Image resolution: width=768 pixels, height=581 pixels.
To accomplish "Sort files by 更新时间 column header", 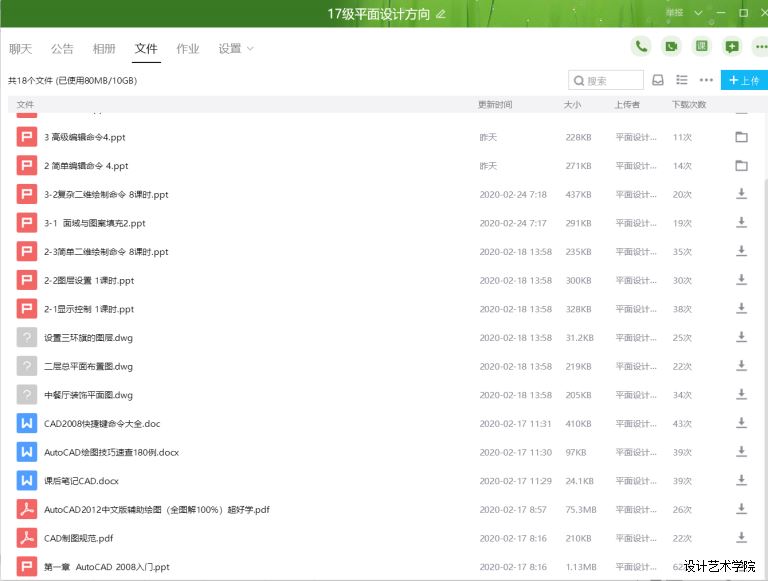I will tap(495, 104).
